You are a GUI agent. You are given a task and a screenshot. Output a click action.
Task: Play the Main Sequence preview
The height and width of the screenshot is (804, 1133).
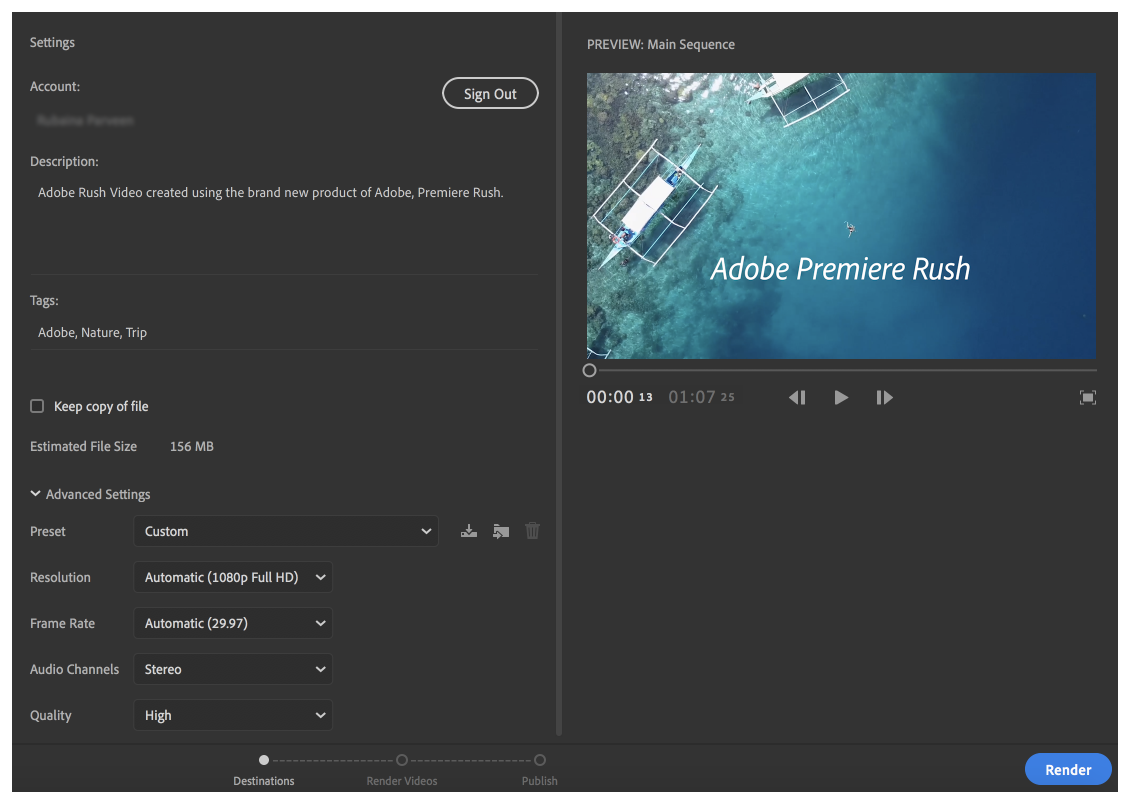click(x=841, y=397)
